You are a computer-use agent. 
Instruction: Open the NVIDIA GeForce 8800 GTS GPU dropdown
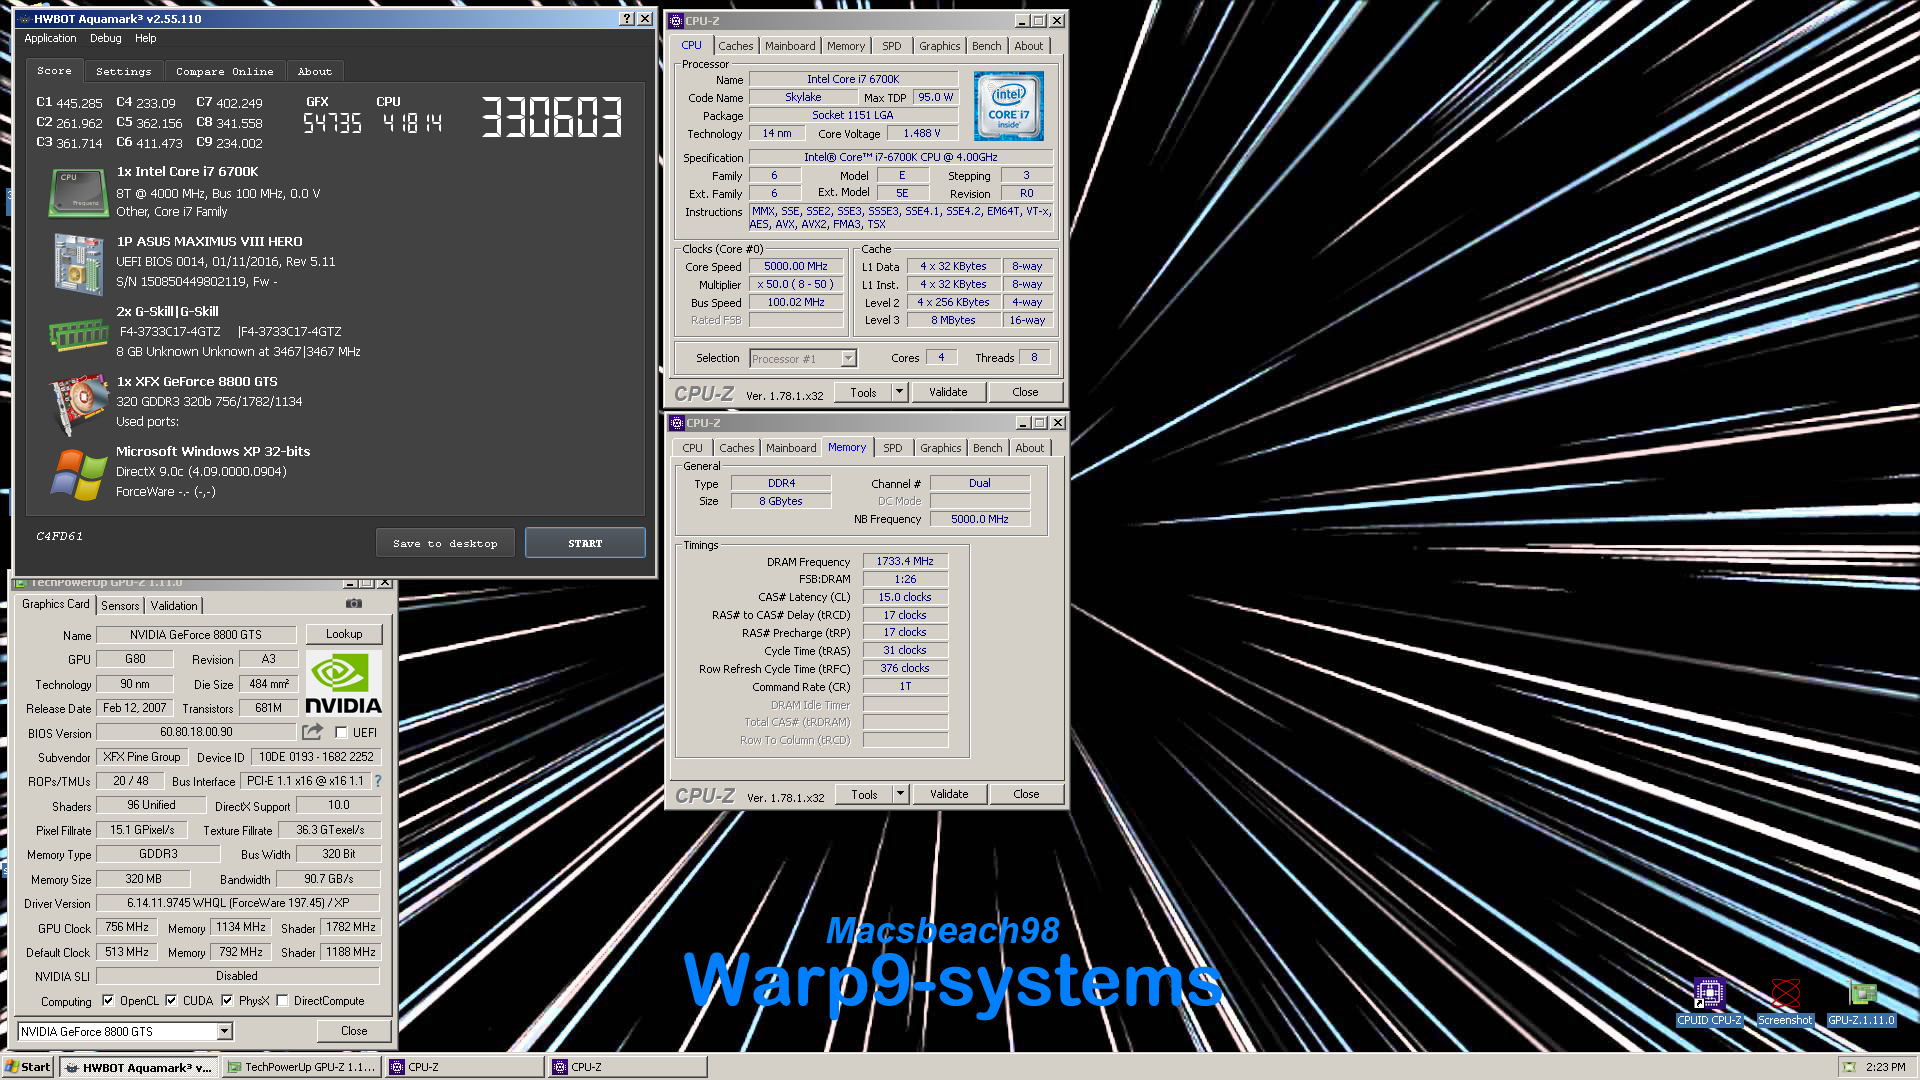click(x=224, y=1031)
